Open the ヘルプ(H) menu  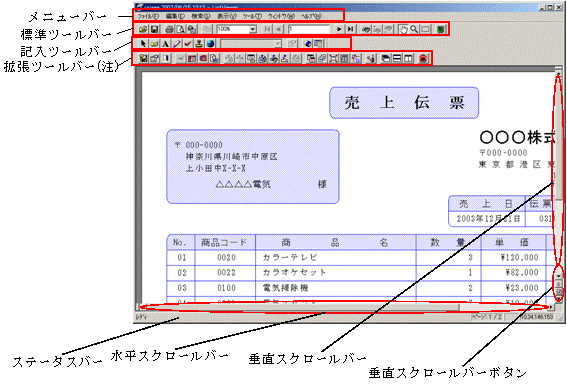pyautogui.click(x=311, y=16)
